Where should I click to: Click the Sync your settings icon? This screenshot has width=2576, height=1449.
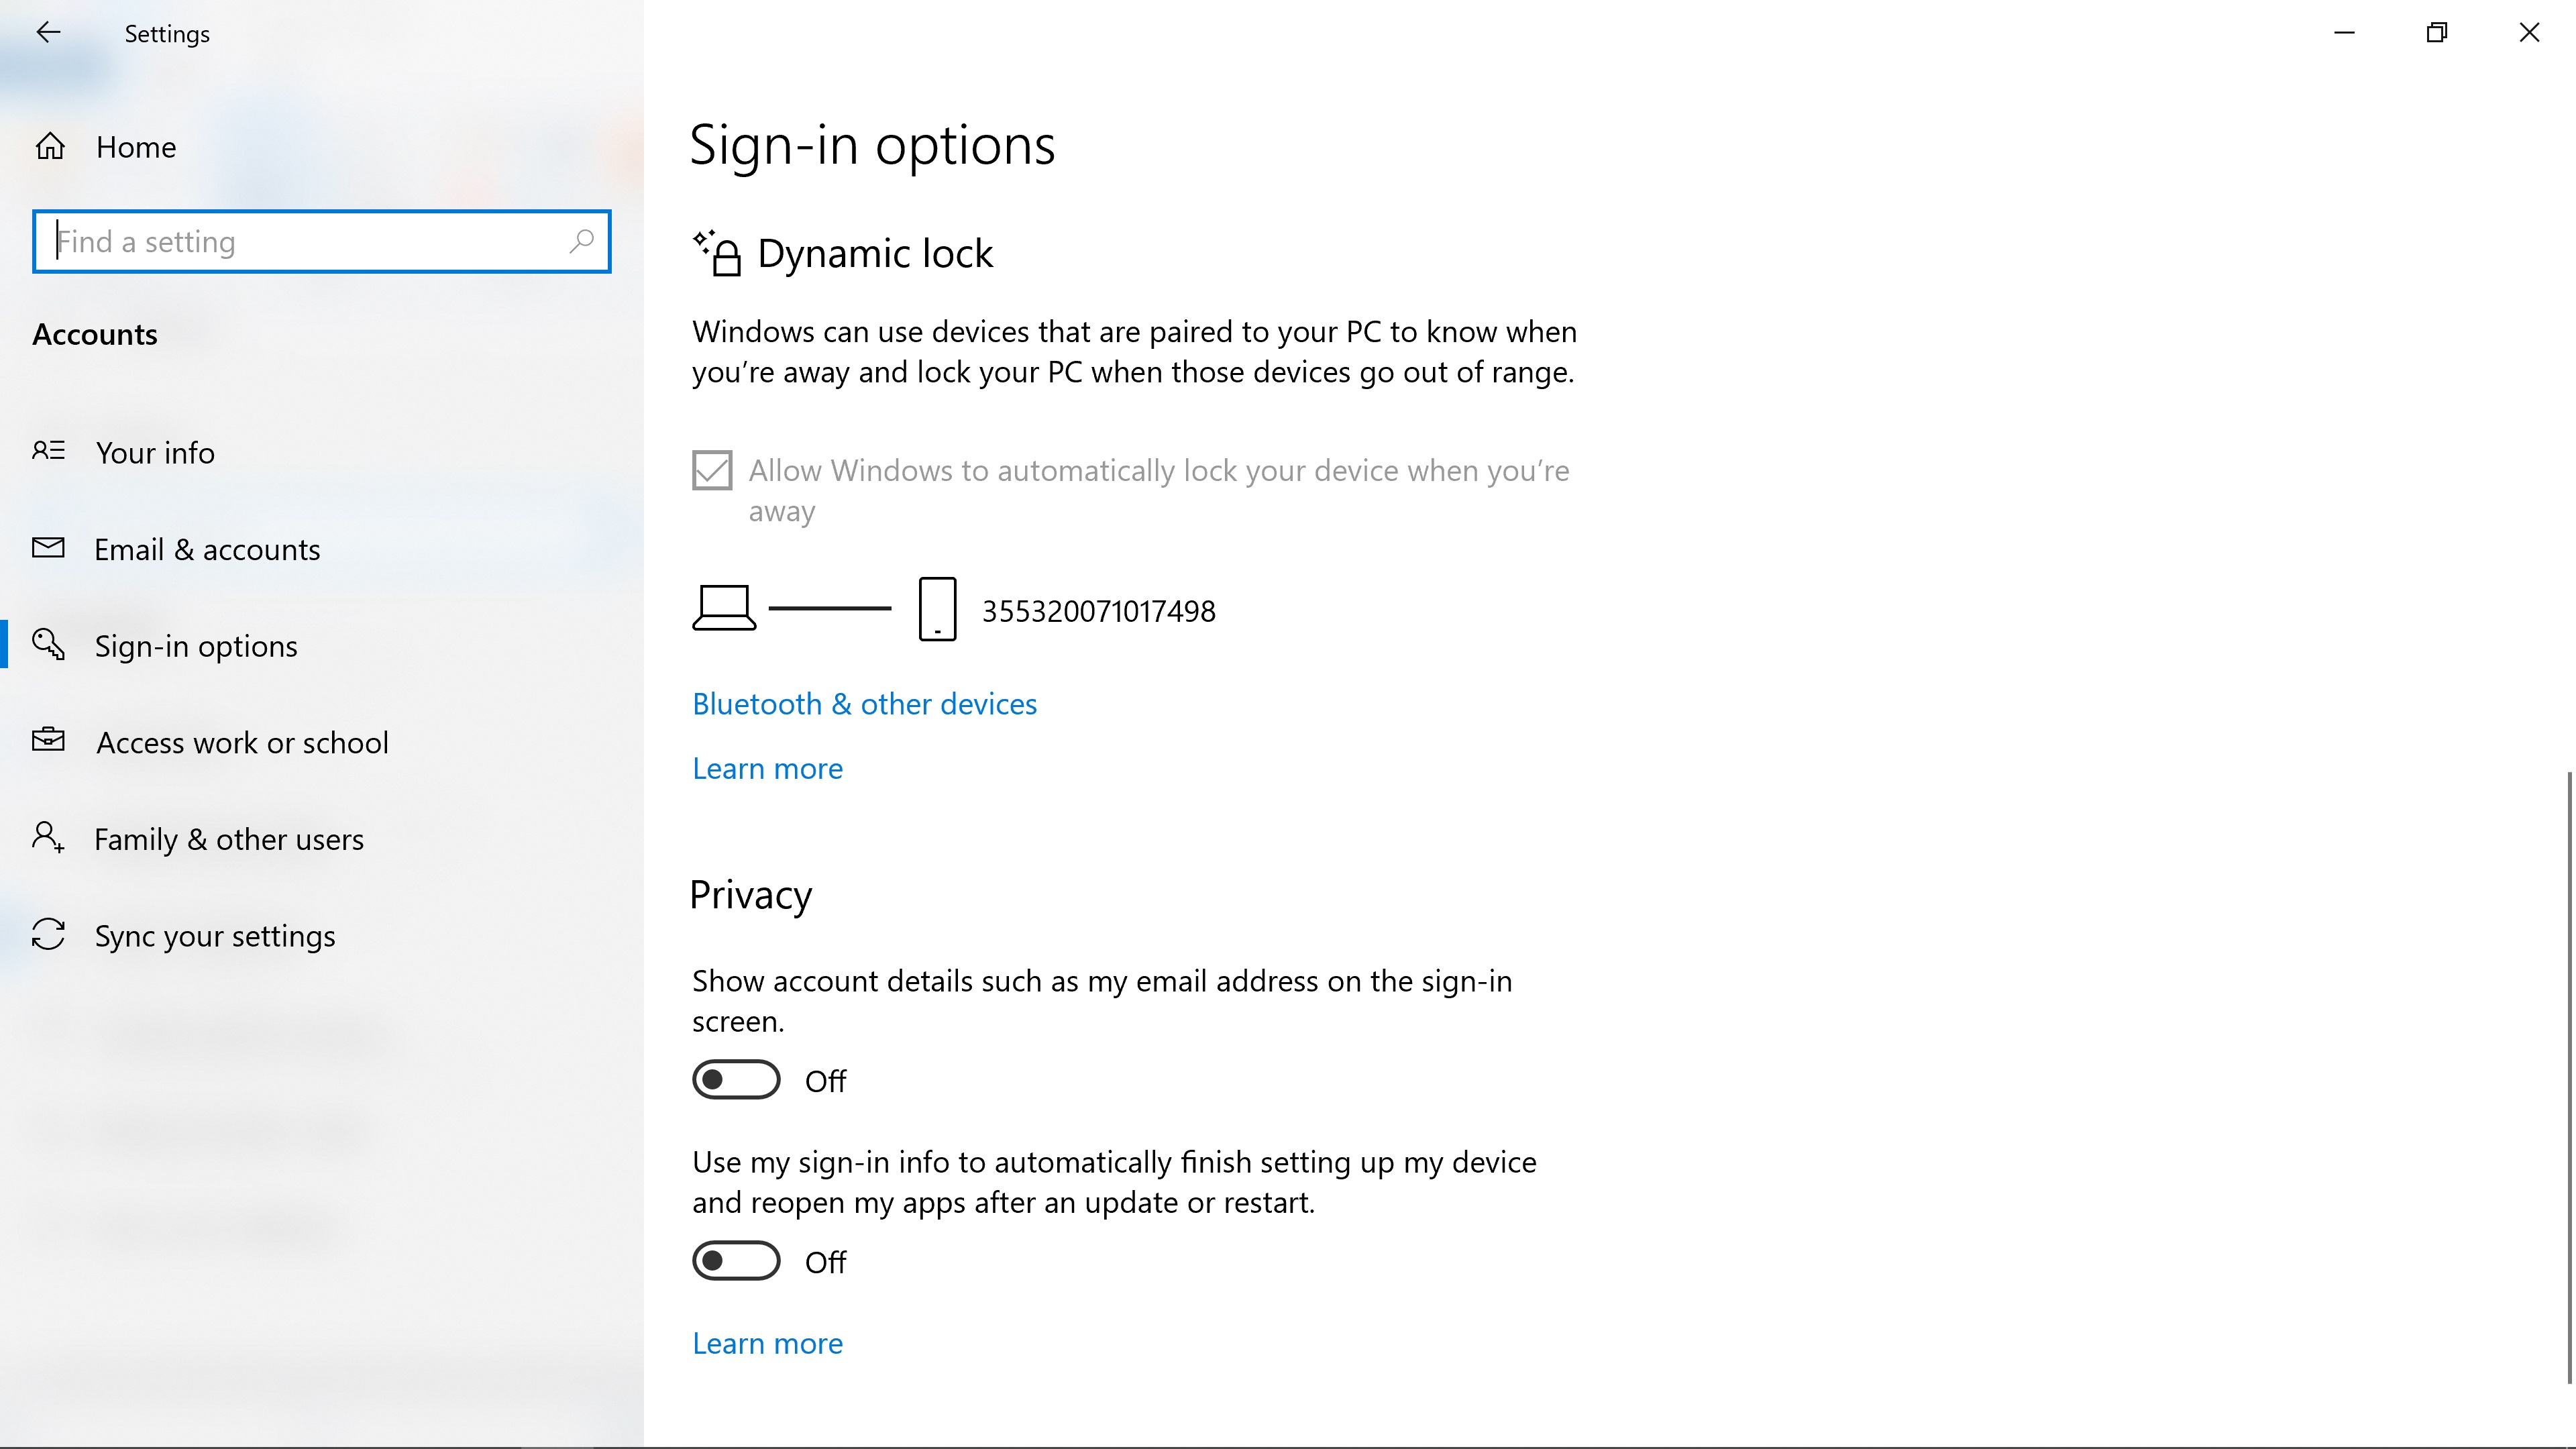[48, 935]
